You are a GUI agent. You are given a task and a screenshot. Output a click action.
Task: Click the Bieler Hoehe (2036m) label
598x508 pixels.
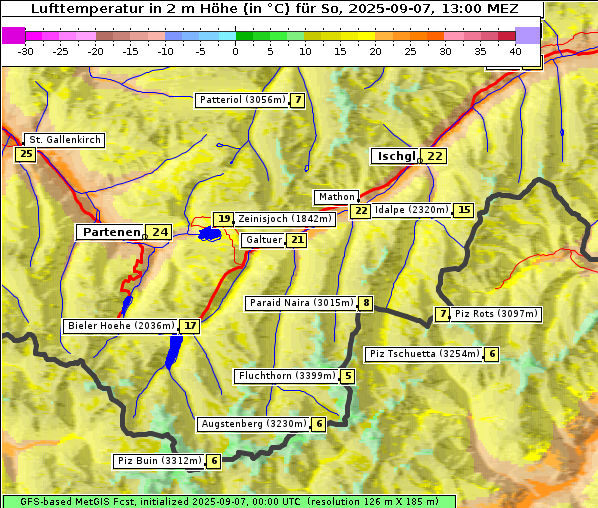pos(121,326)
